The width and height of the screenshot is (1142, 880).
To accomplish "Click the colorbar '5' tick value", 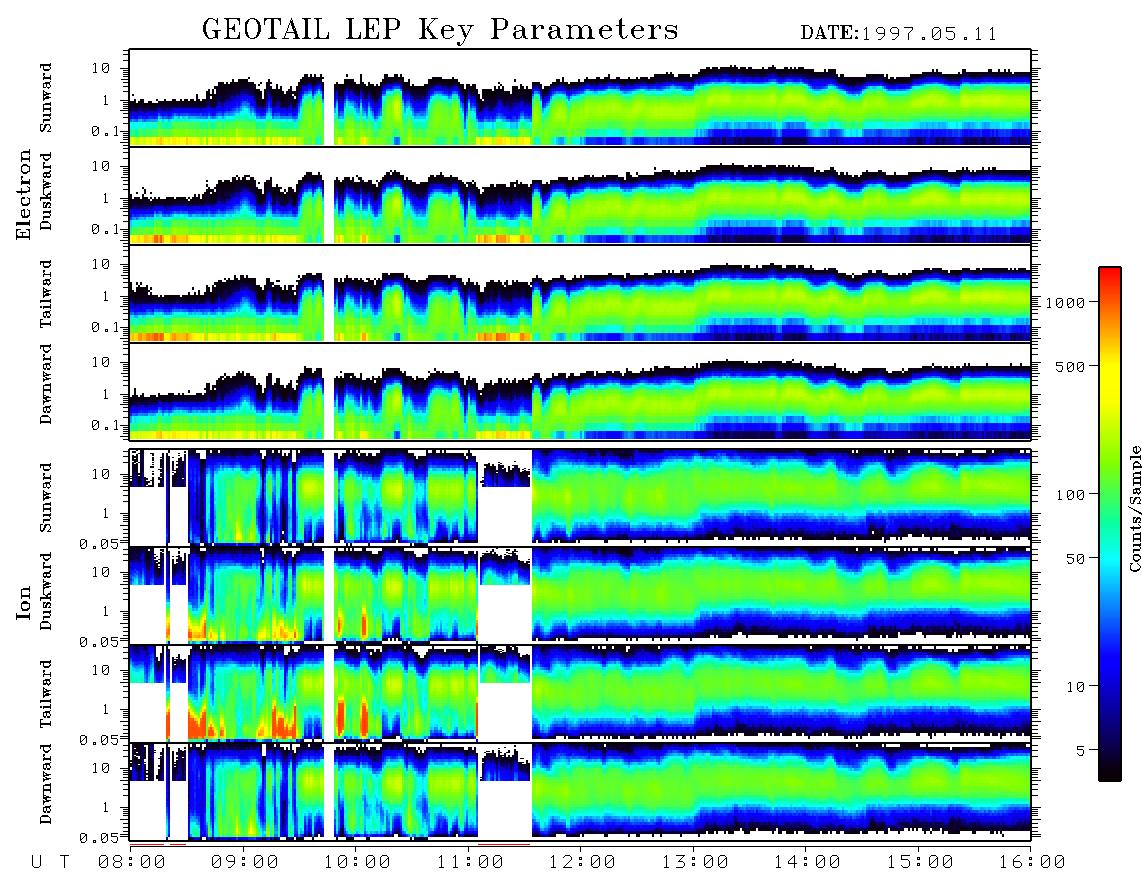I will click(1081, 751).
